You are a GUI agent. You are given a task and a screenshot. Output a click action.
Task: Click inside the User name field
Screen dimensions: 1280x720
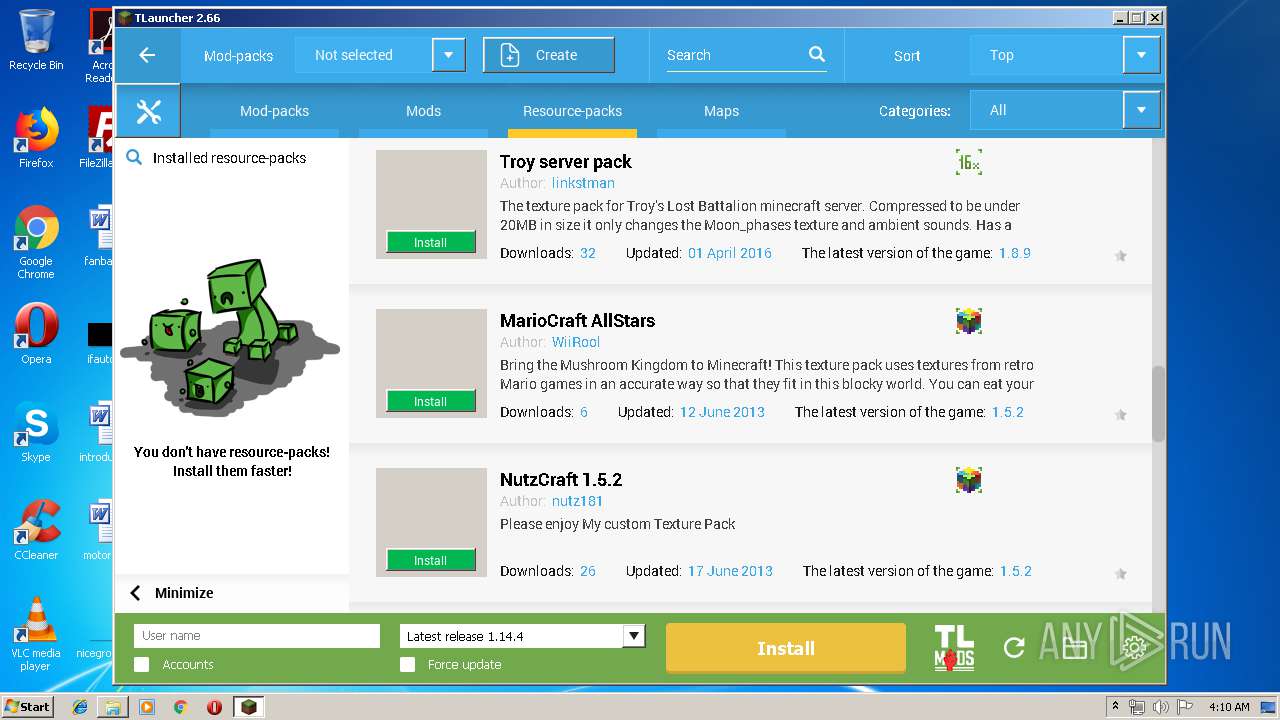257,636
